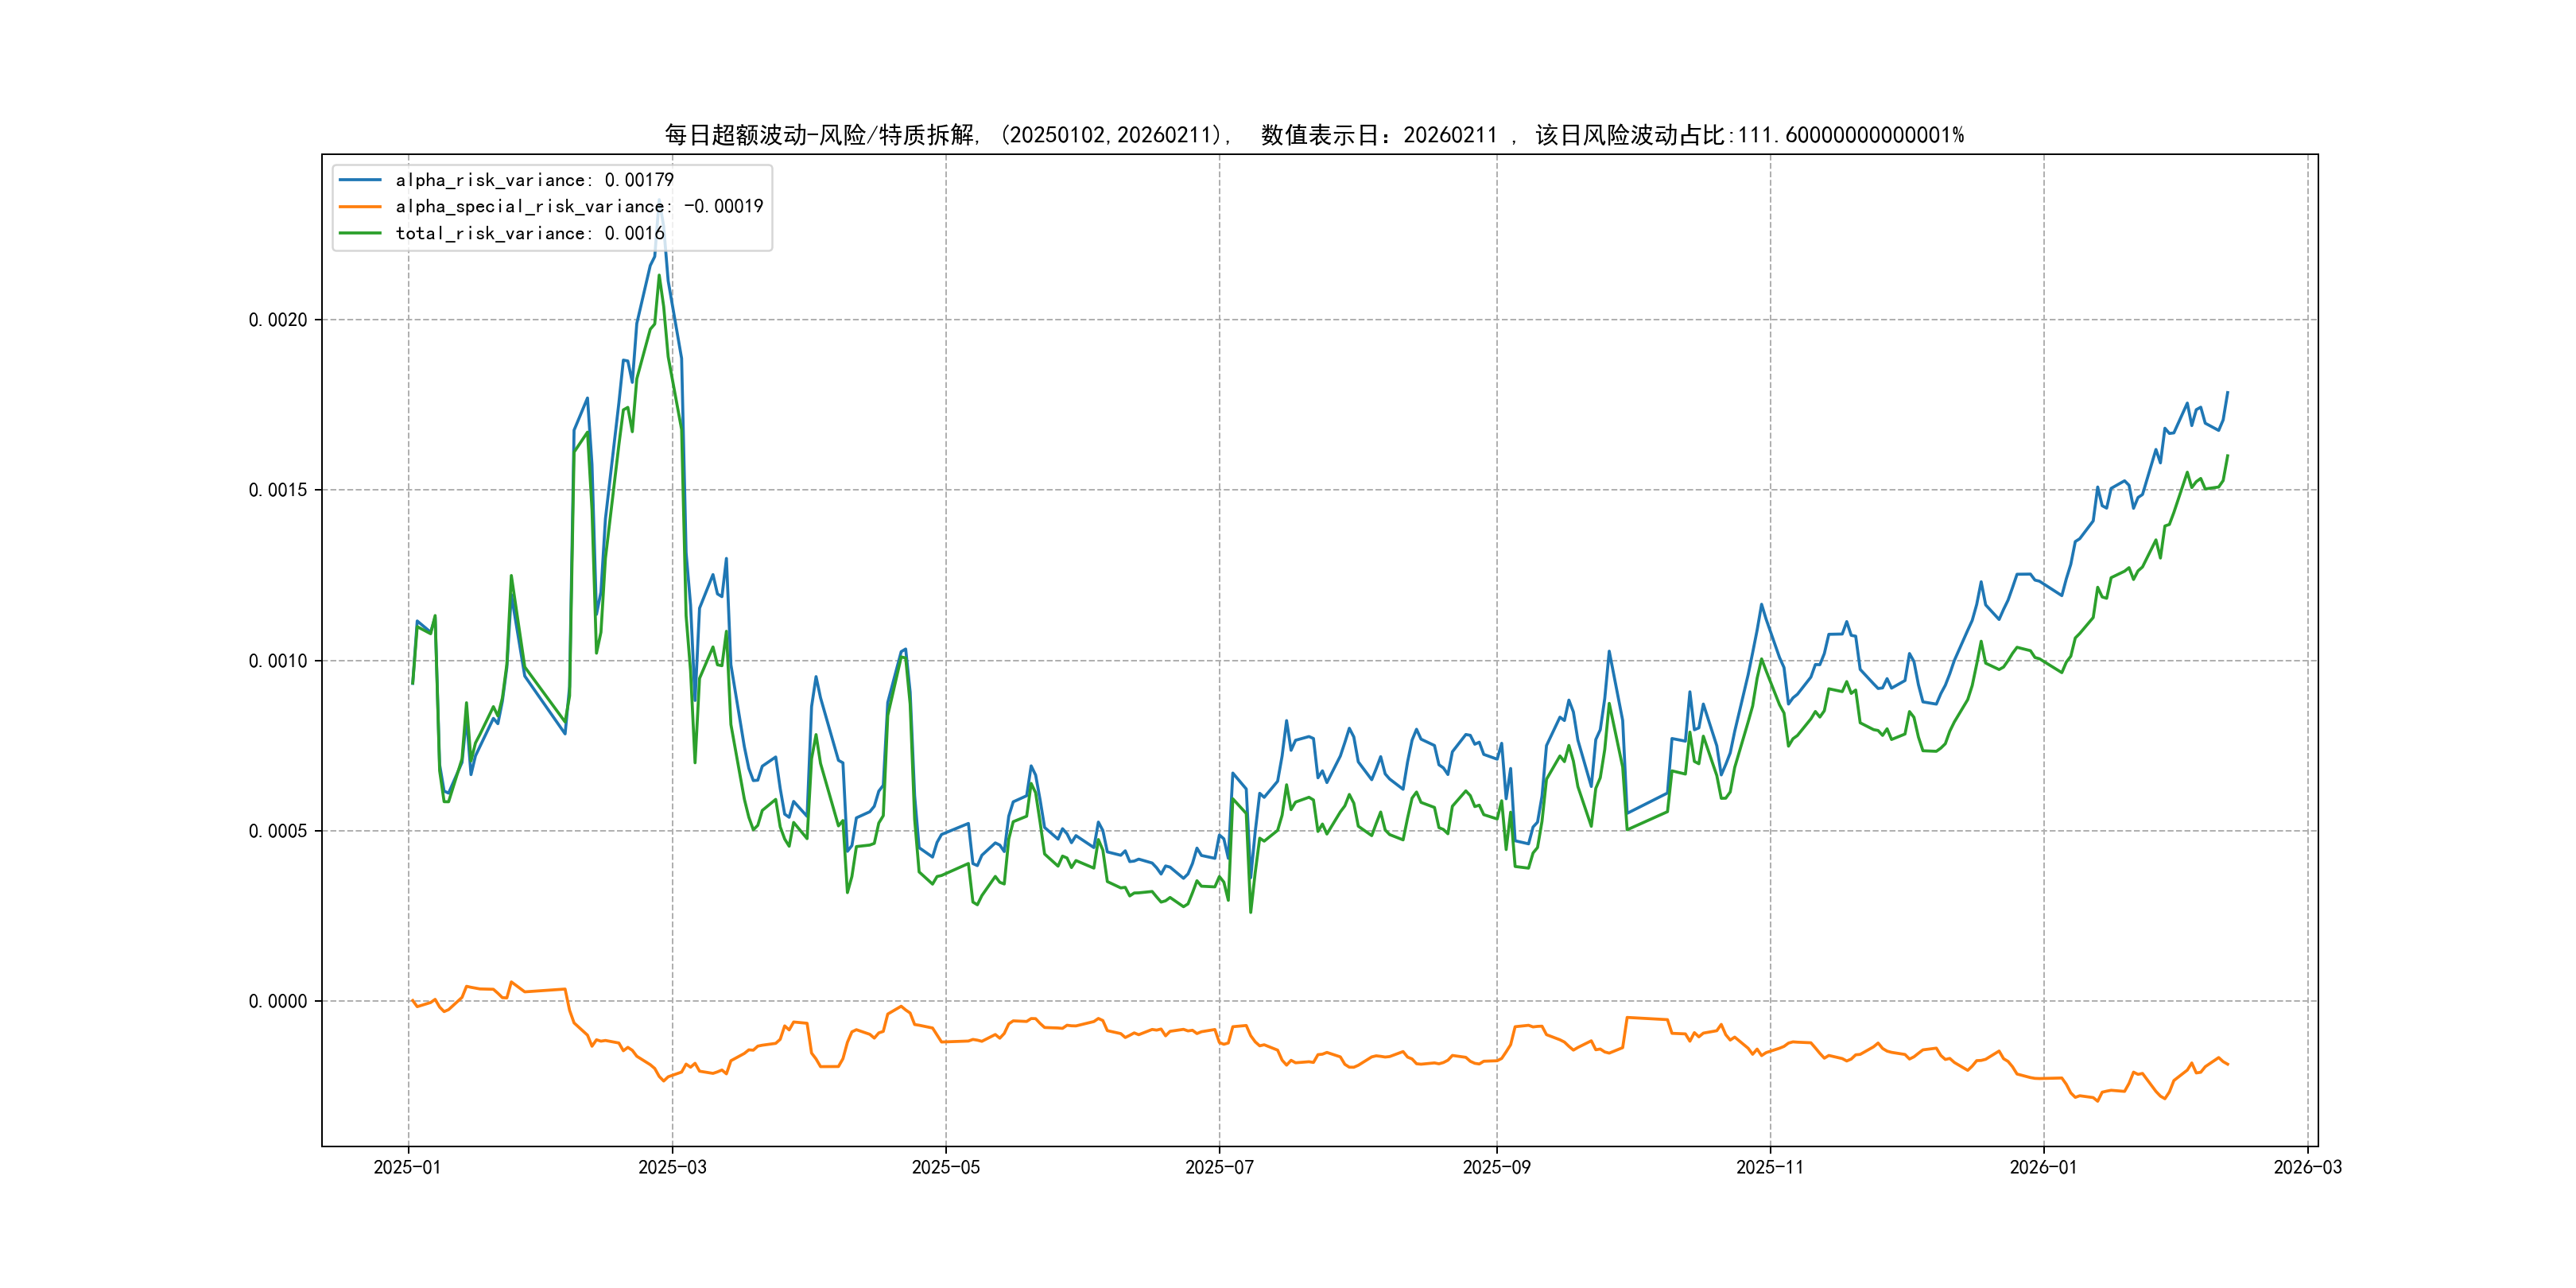Viewport: 2576px width, 1288px height.
Task: Click the 2025-11 x-axis tick label
Action: (1770, 1167)
